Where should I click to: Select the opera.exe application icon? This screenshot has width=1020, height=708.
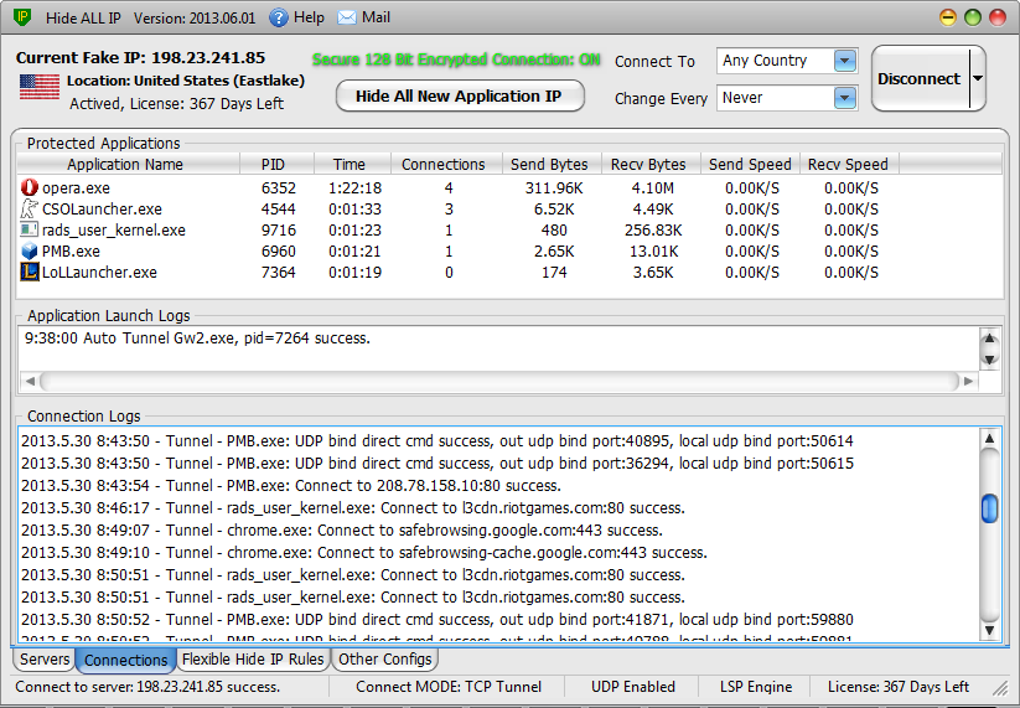(x=29, y=187)
